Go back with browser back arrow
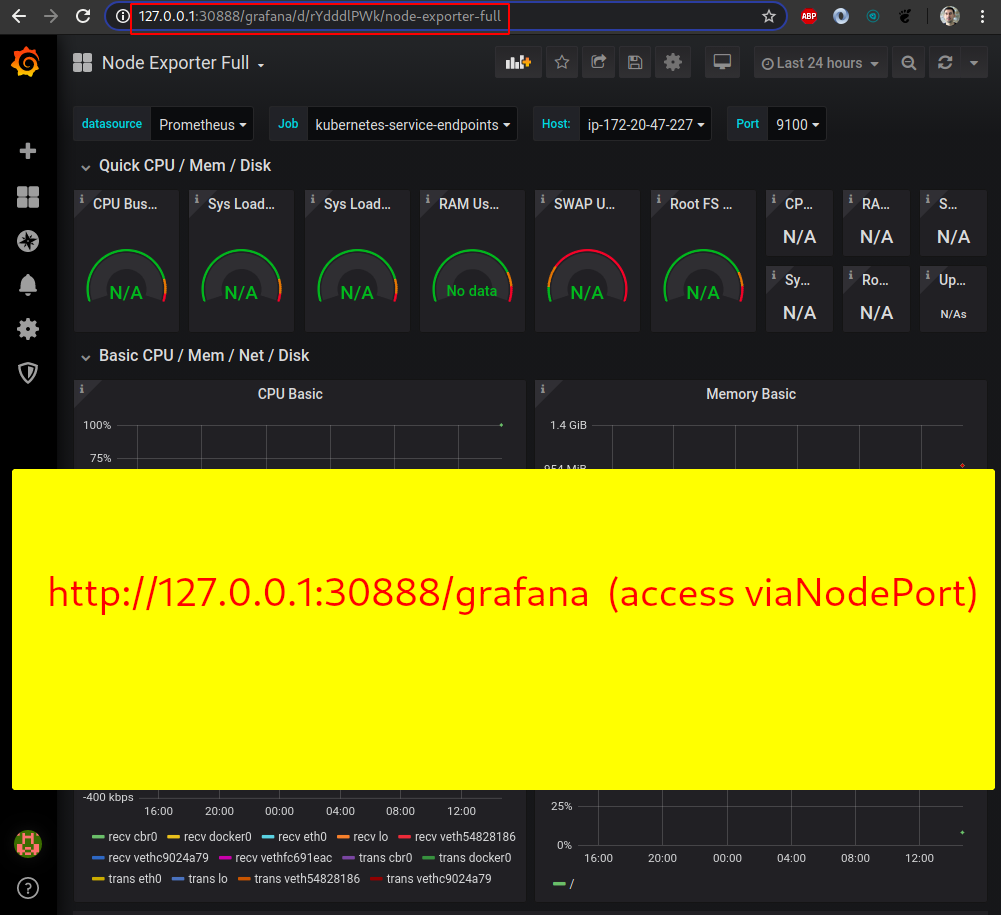 click(x=19, y=16)
